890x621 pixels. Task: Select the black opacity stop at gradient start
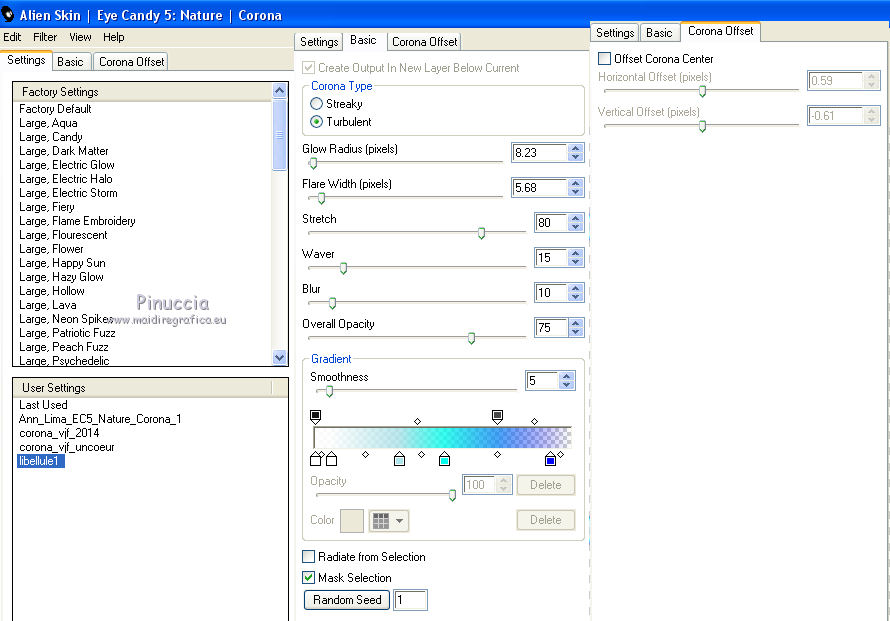tap(316, 417)
